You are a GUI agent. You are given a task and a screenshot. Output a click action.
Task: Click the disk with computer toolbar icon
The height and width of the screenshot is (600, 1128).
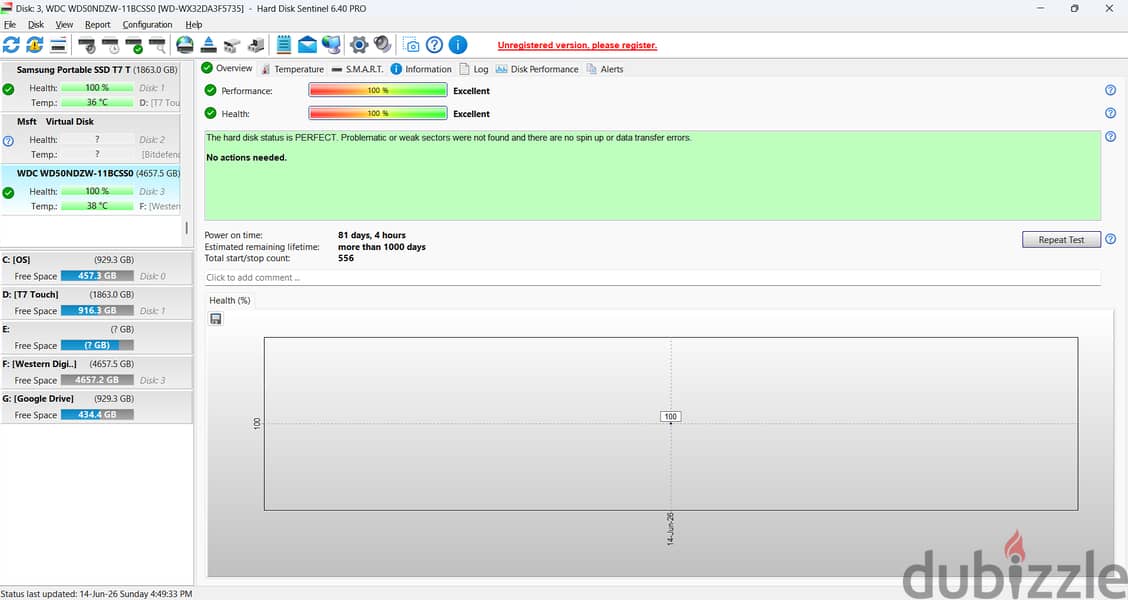point(255,45)
